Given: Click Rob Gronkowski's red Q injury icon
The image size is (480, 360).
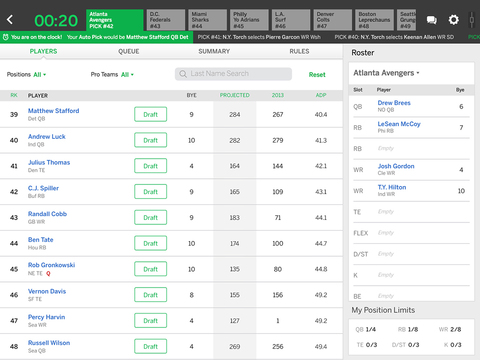Looking at the screenshot, I should tap(48, 273).
